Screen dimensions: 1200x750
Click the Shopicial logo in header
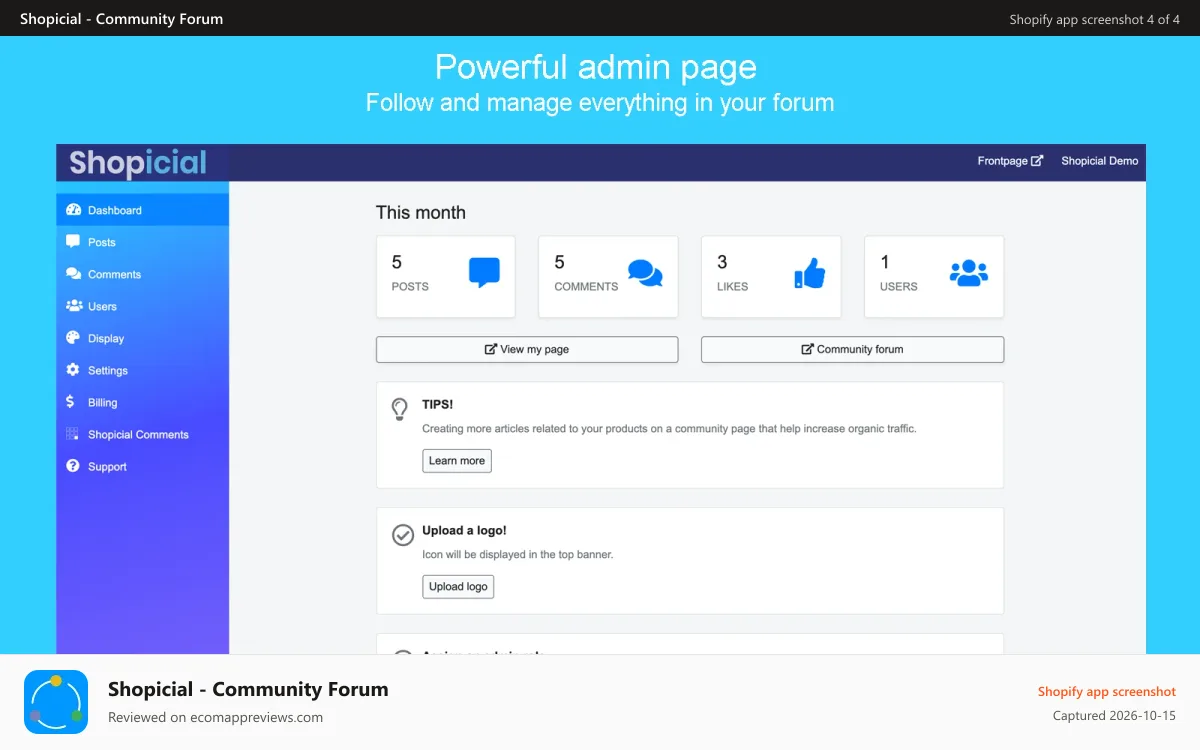[138, 163]
